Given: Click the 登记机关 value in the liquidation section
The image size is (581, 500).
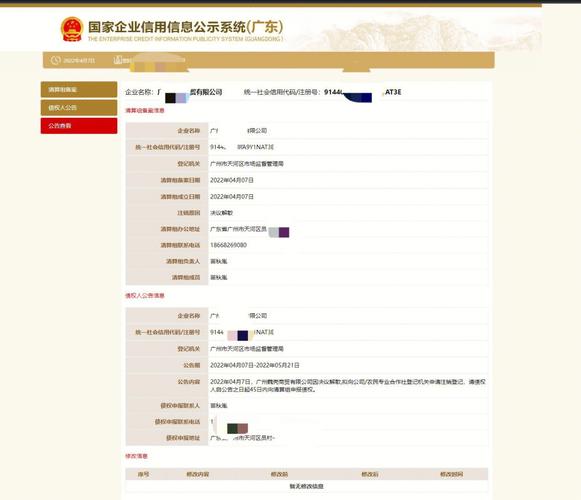Looking at the screenshot, I should point(246,163).
